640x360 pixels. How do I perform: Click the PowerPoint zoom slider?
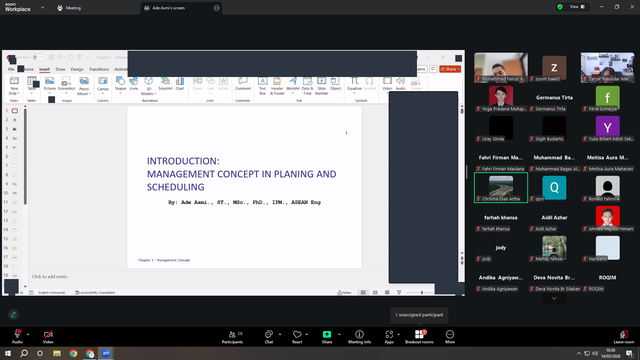[422, 292]
